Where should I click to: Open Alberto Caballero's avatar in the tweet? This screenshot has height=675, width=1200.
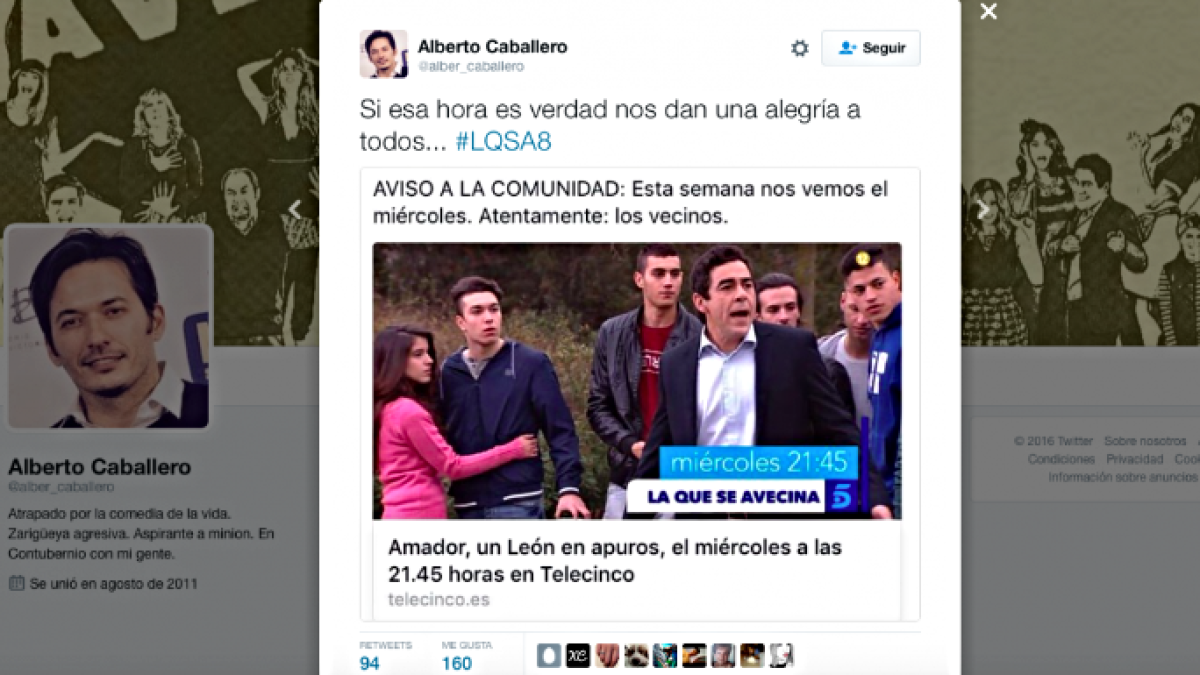(x=384, y=54)
